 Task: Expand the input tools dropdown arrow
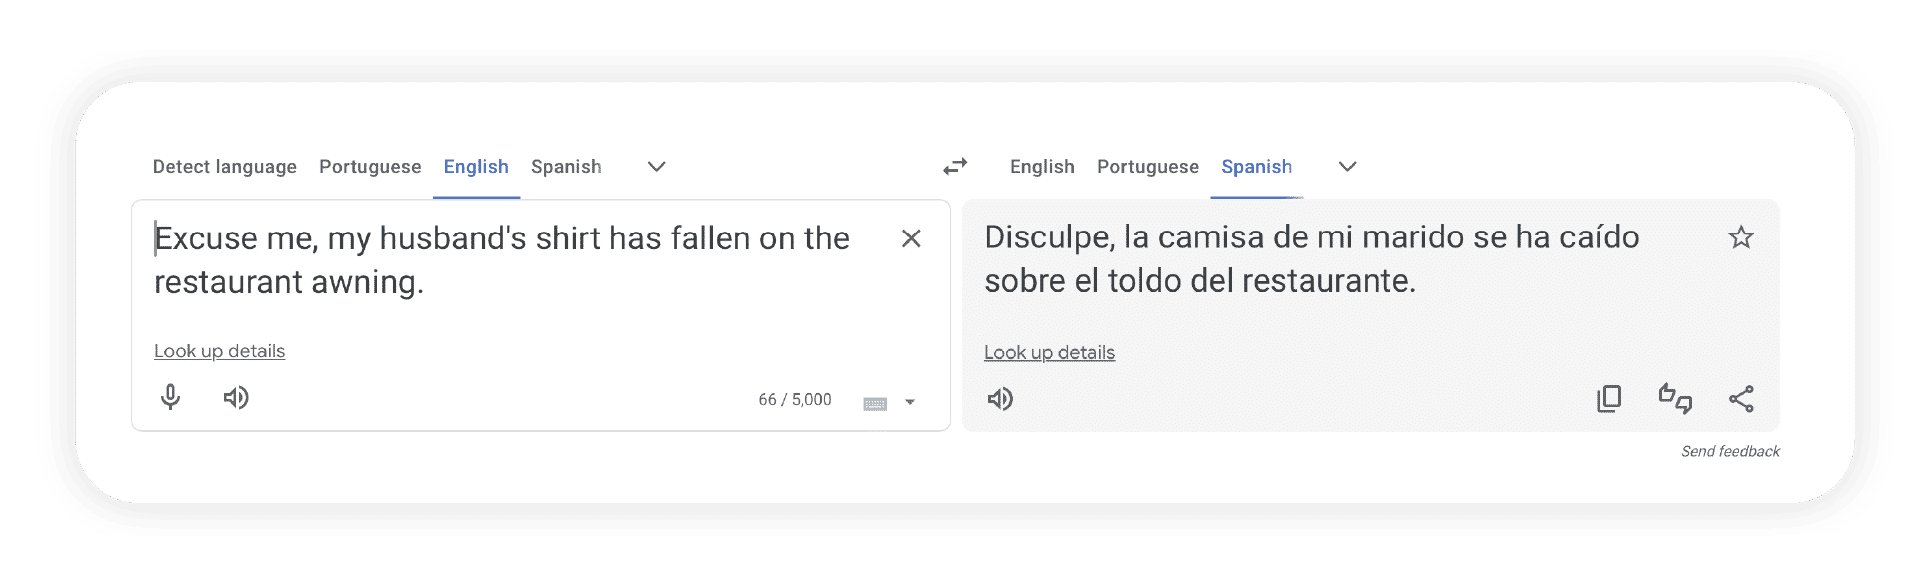(x=910, y=403)
